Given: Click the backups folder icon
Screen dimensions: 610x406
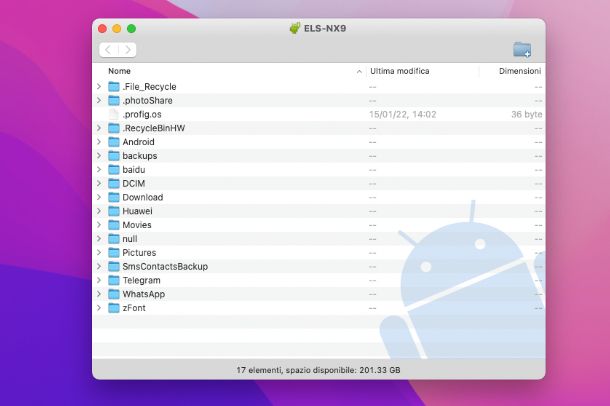Looking at the screenshot, I should (x=114, y=156).
